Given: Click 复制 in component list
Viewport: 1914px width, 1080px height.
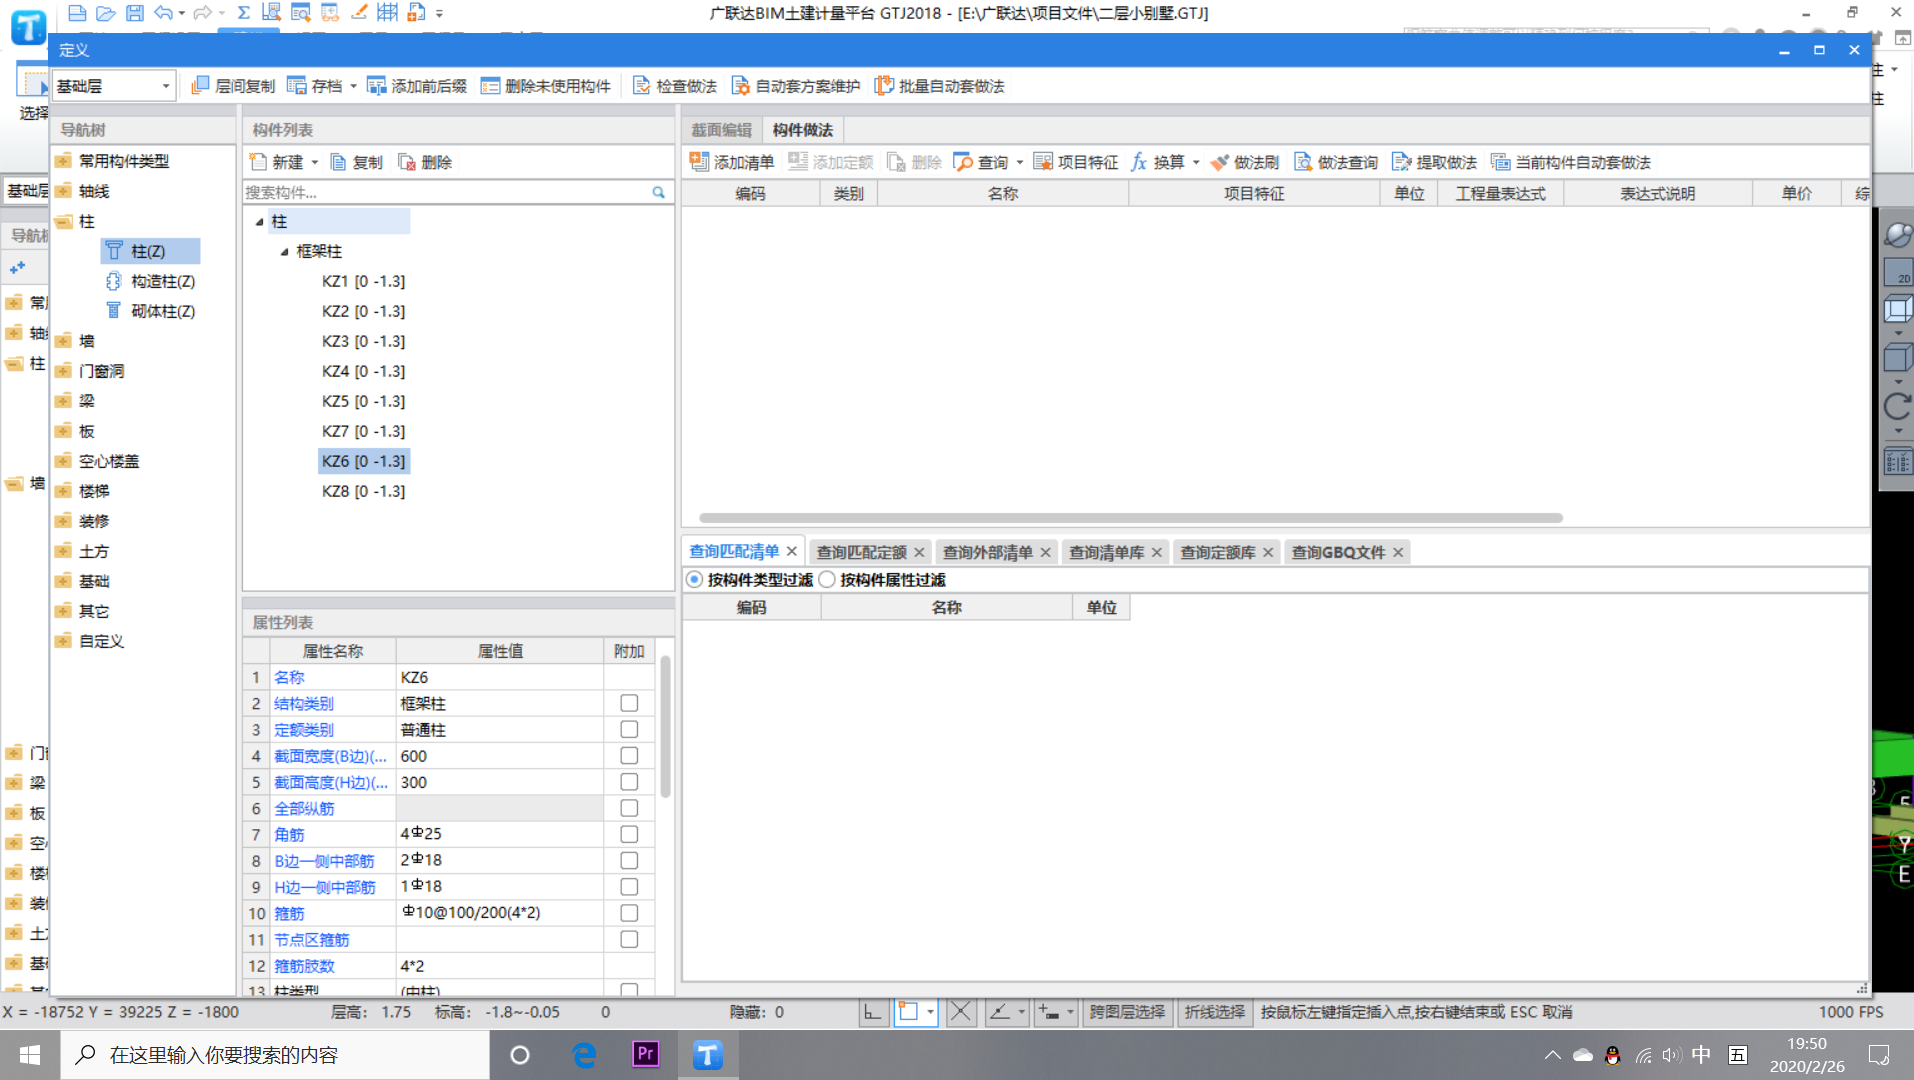Looking at the screenshot, I should [356, 162].
